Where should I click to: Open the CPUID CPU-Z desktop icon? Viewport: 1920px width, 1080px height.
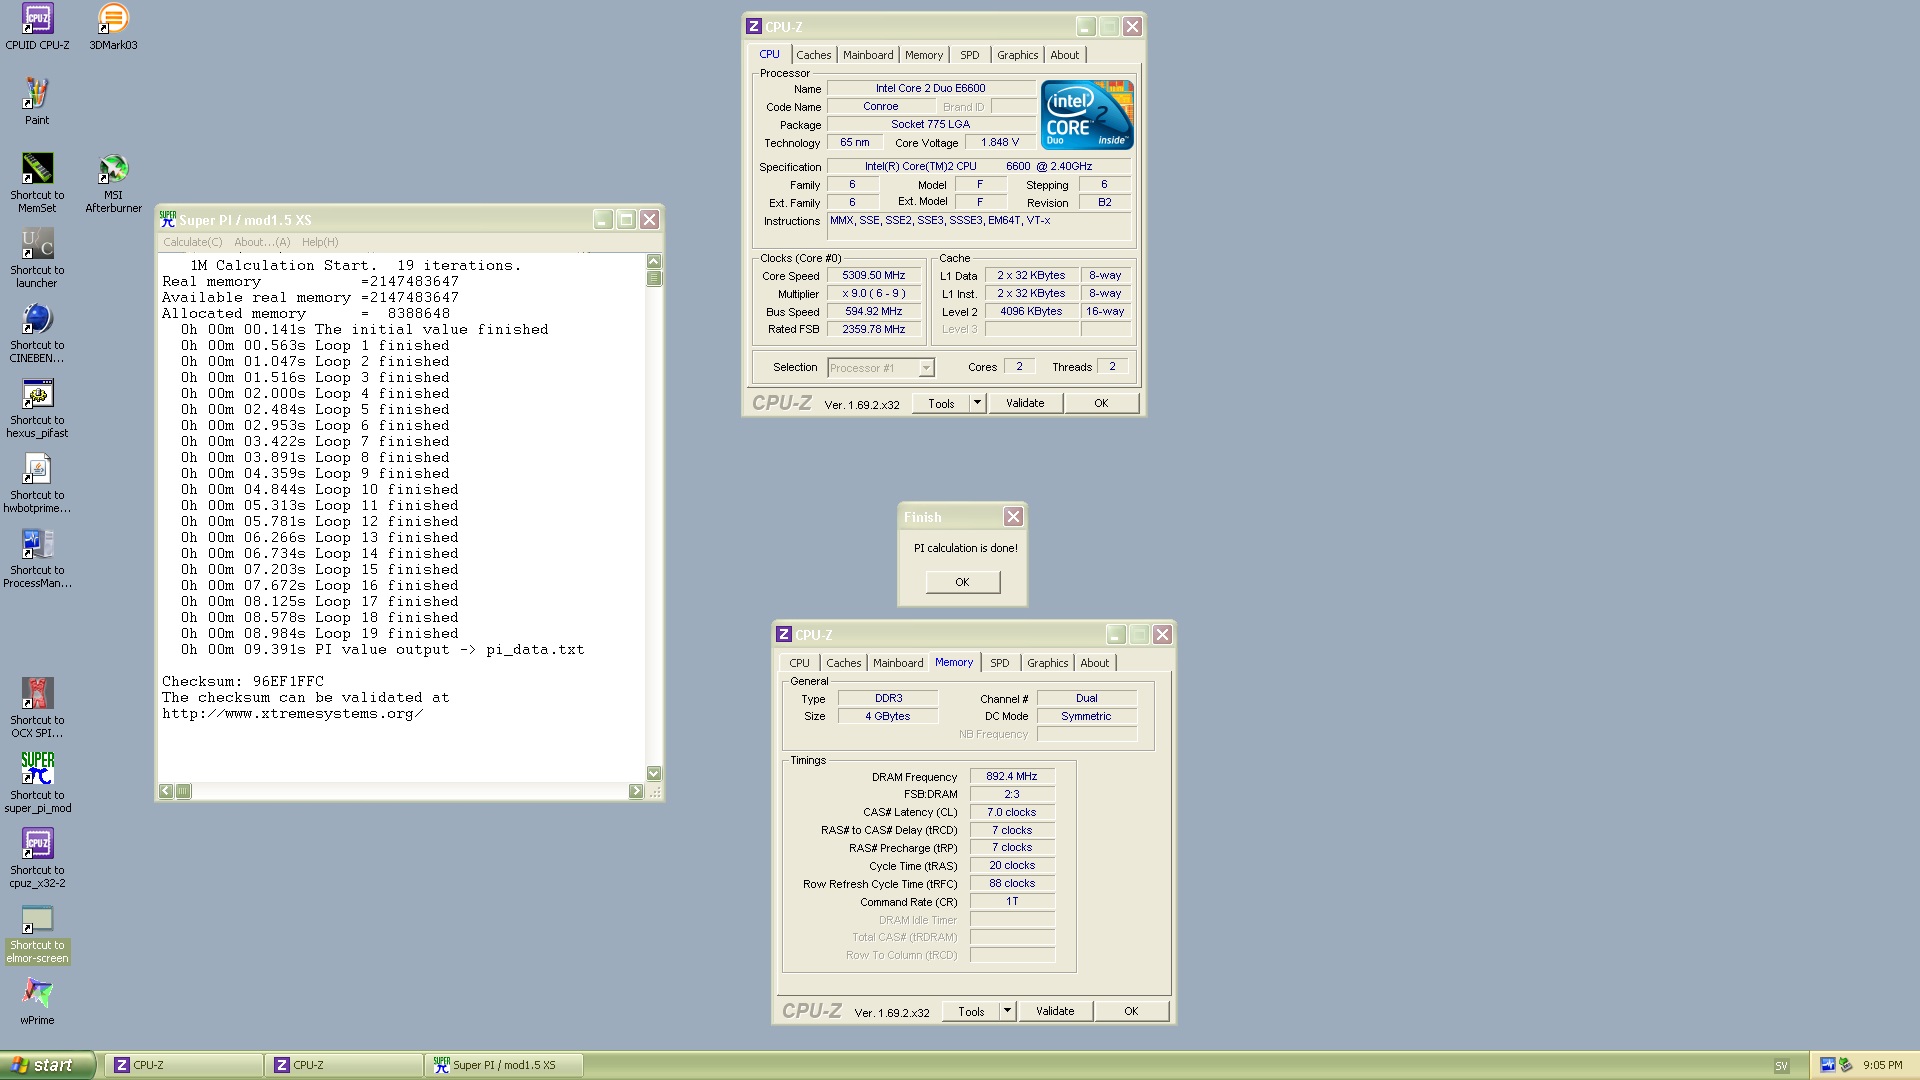(37, 27)
